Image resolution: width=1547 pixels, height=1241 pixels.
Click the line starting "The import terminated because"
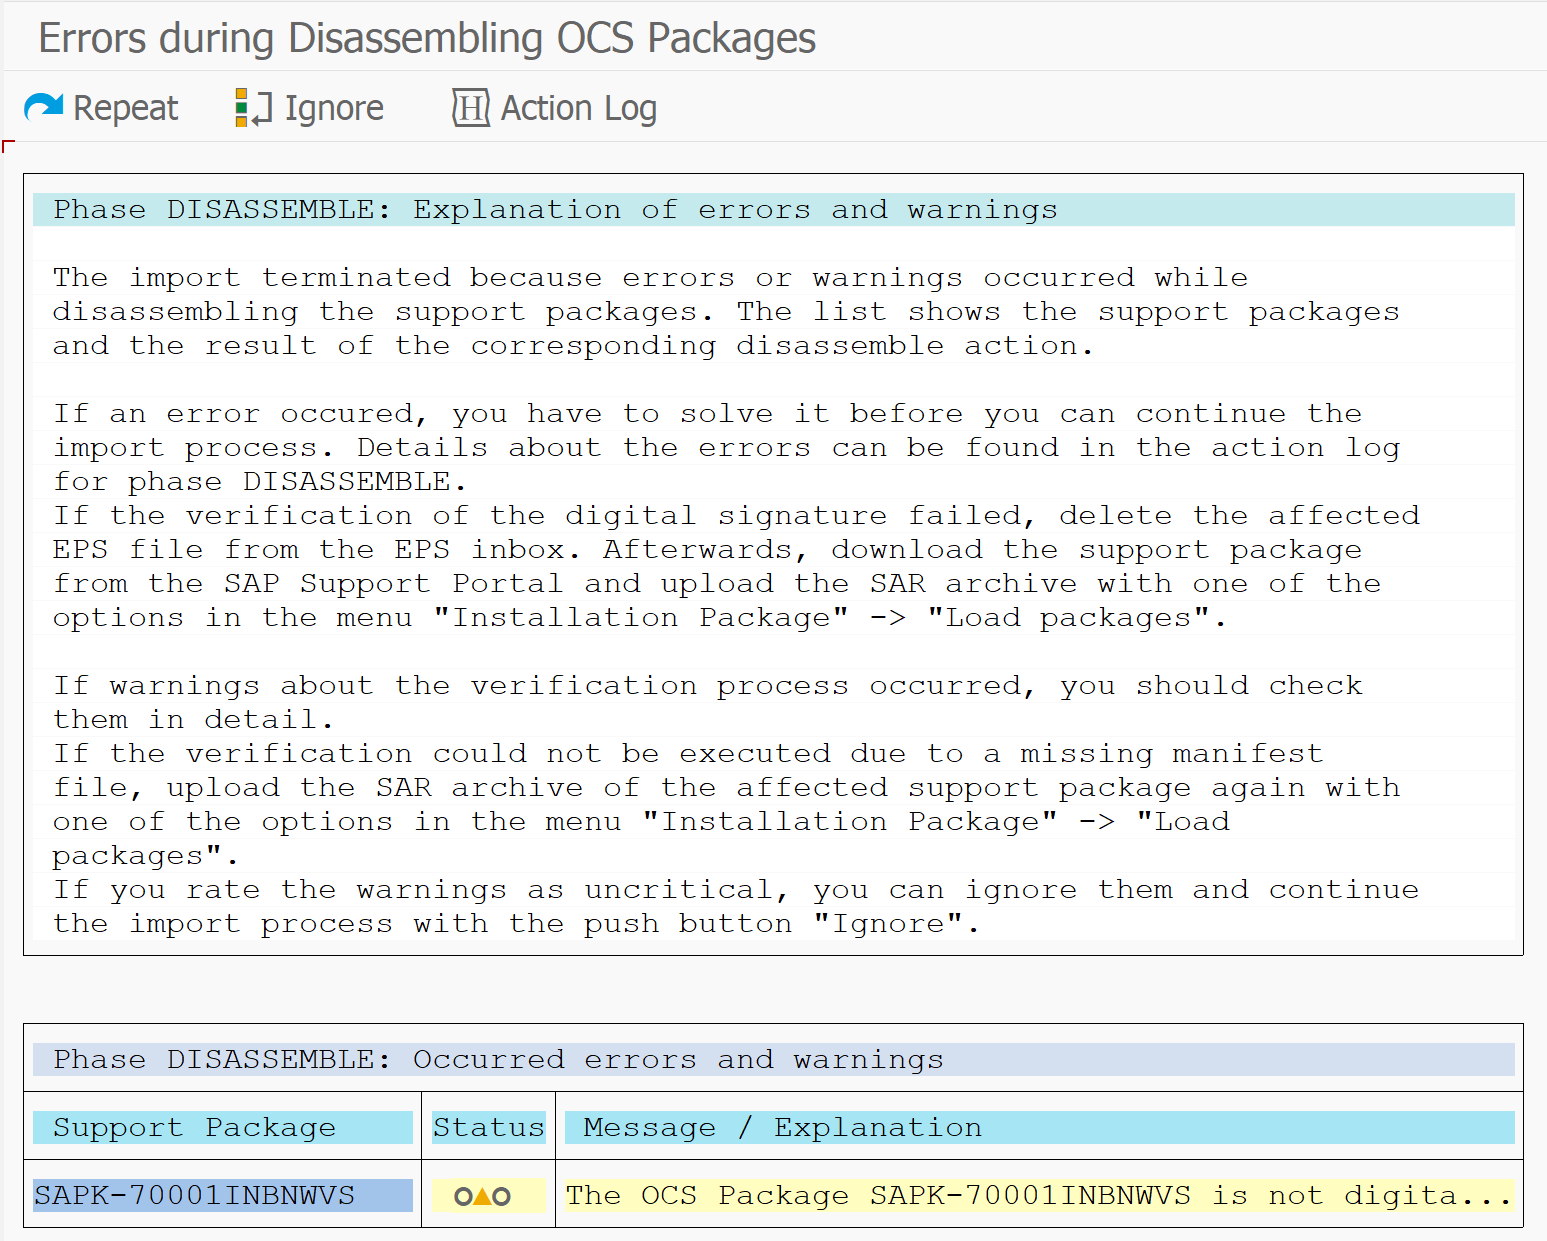click(650, 278)
